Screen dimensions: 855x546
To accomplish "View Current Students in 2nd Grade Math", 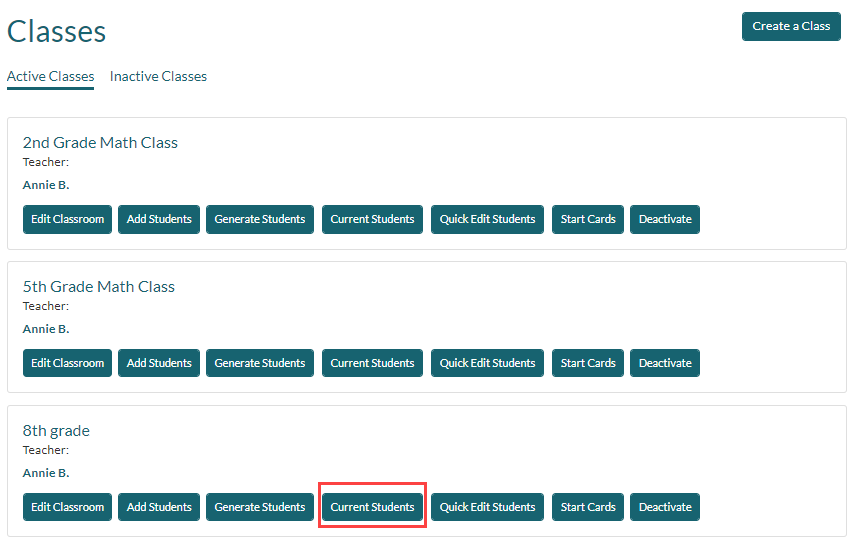I will pos(372,219).
